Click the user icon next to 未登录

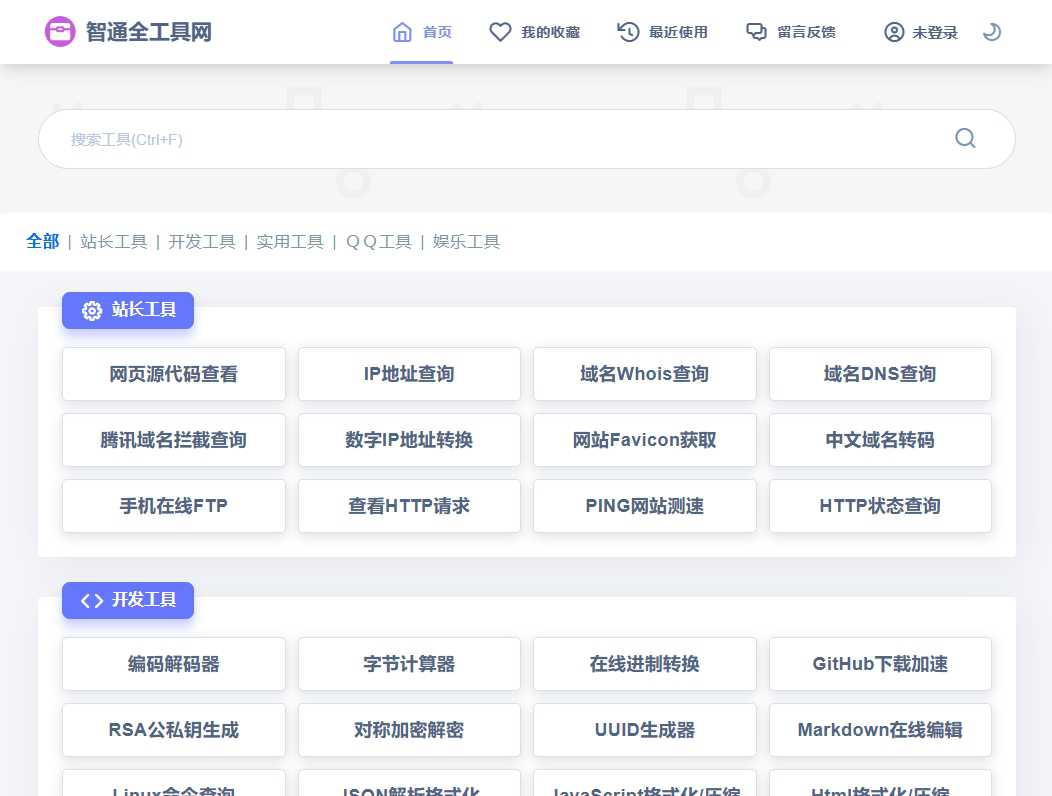click(894, 31)
